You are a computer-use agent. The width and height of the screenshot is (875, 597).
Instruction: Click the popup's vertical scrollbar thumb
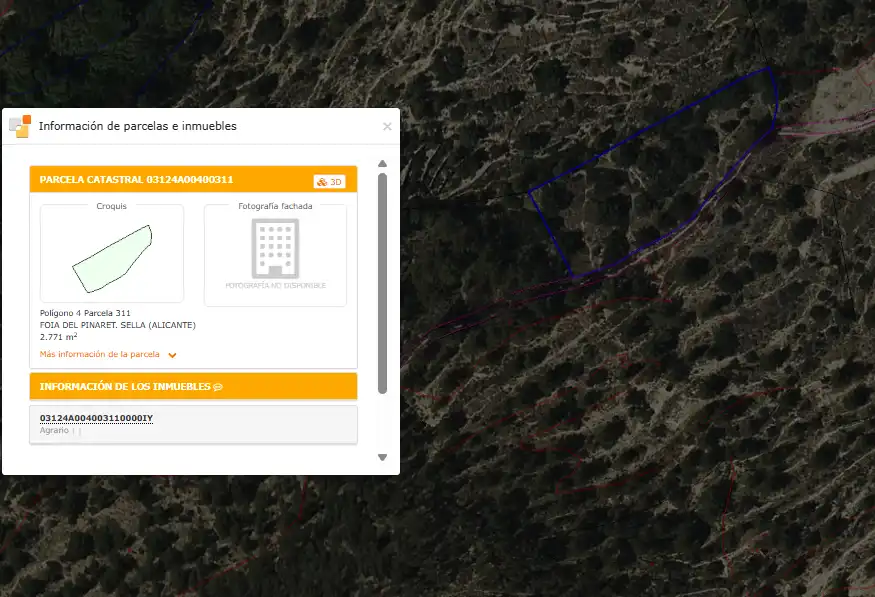tap(382, 283)
